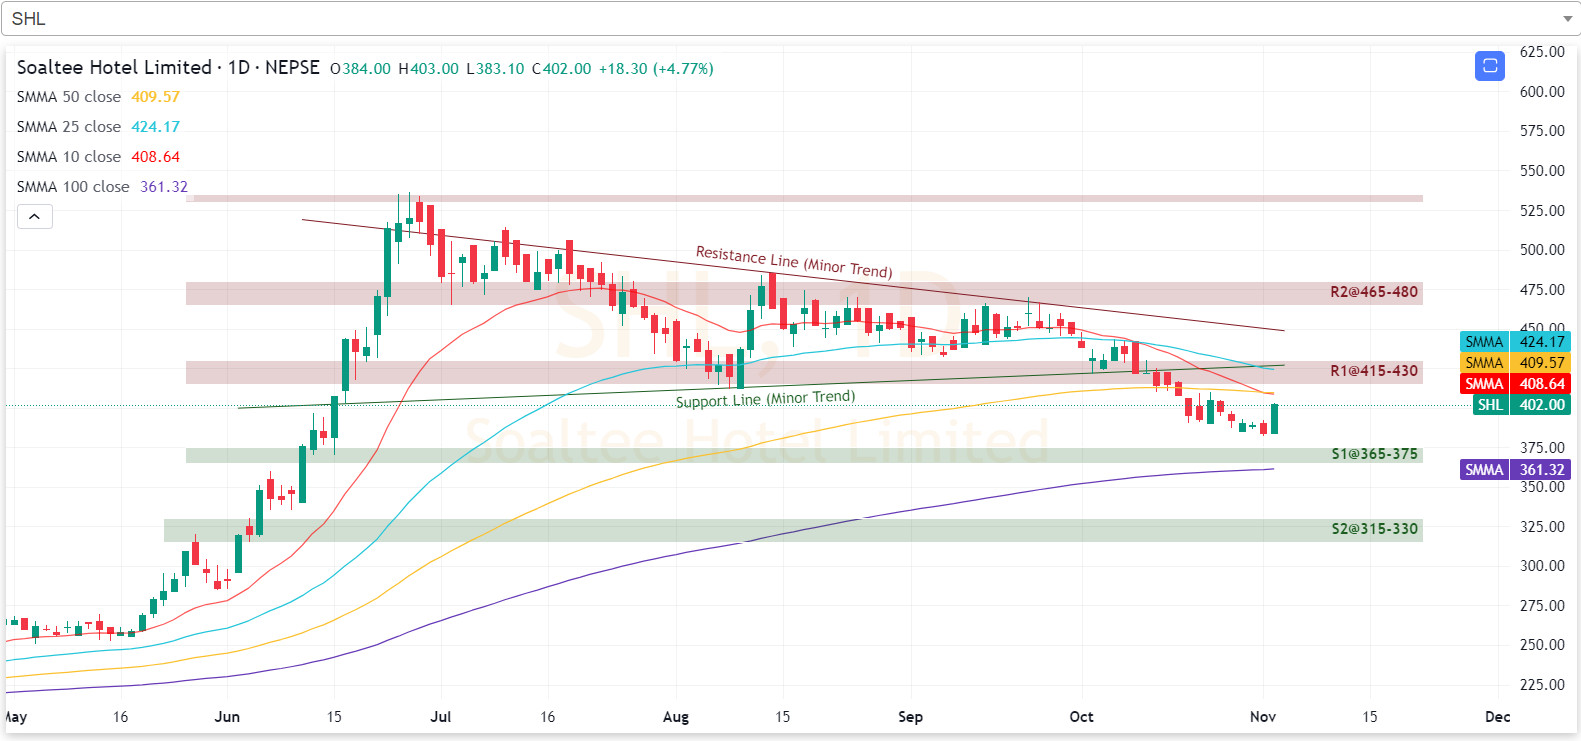The height and width of the screenshot is (741, 1581).
Task: Select Support Line (Minor Trend) label
Action: (765, 398)
